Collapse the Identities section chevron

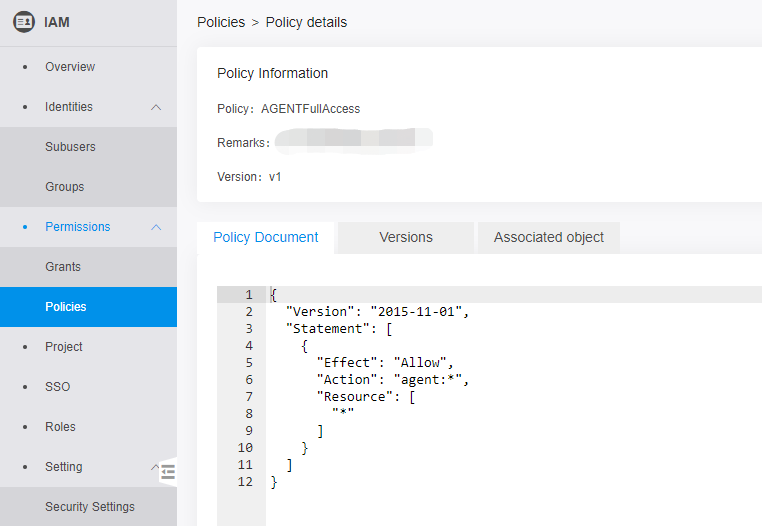[x=156, y=107]
